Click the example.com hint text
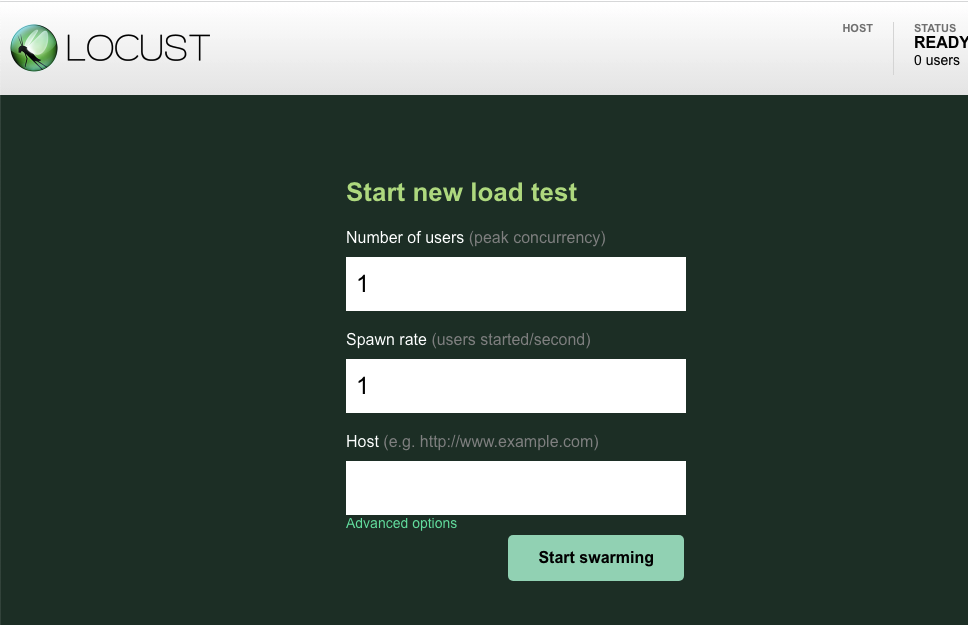The width and height of the screenshot is (968, 625). pos(491,442)
